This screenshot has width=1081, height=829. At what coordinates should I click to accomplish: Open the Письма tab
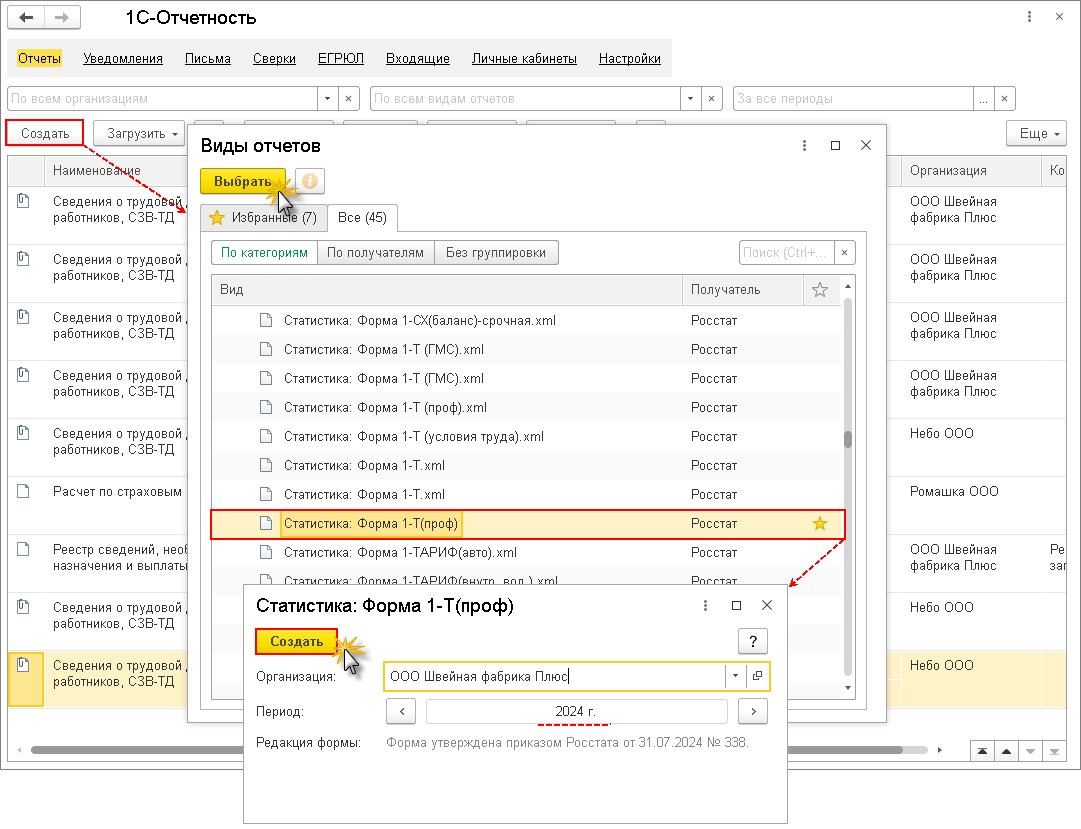tap(208, 59)
